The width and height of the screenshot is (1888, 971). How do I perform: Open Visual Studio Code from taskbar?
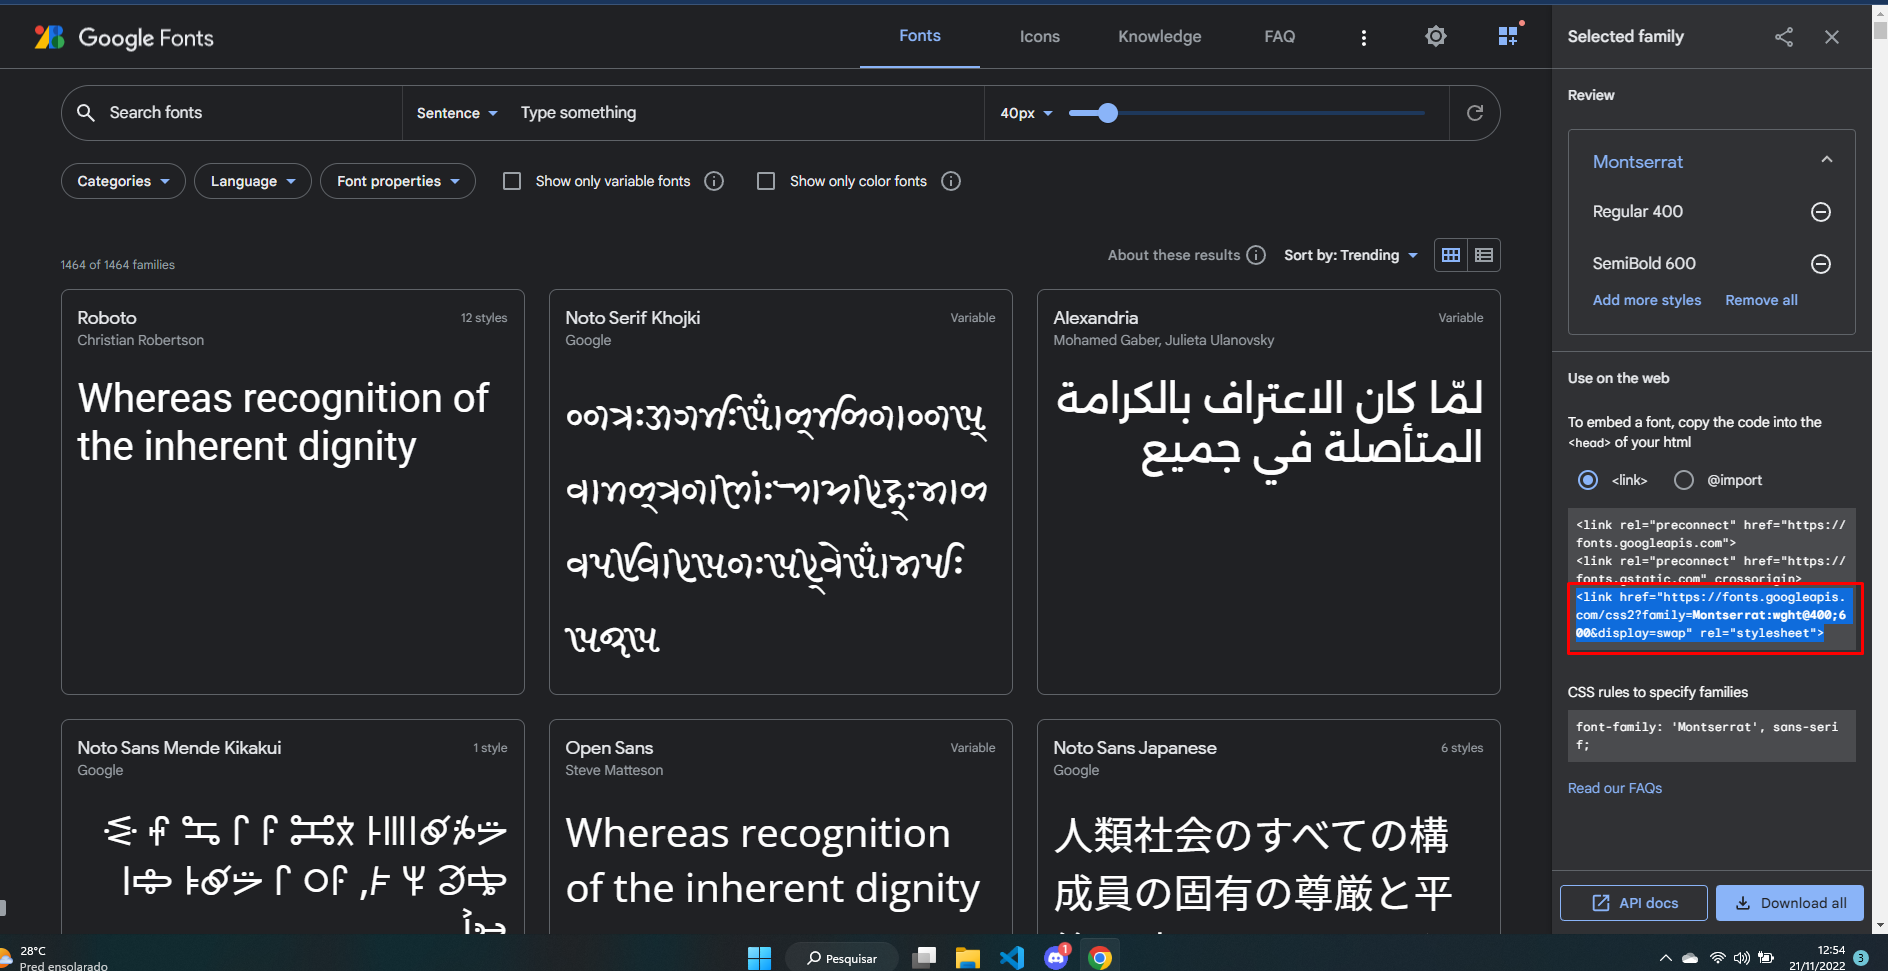(1012, 958)
